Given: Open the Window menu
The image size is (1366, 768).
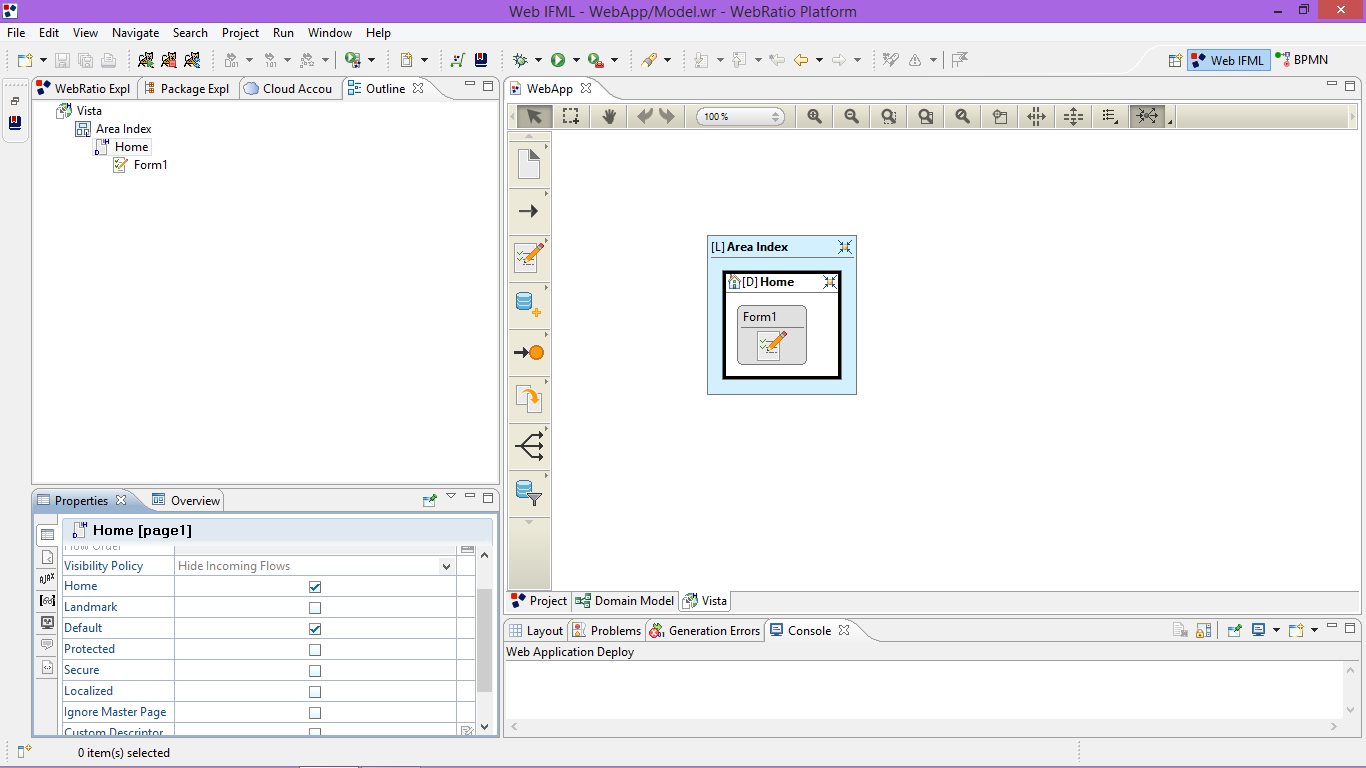Looking at the screenshot, I should 329,33.
